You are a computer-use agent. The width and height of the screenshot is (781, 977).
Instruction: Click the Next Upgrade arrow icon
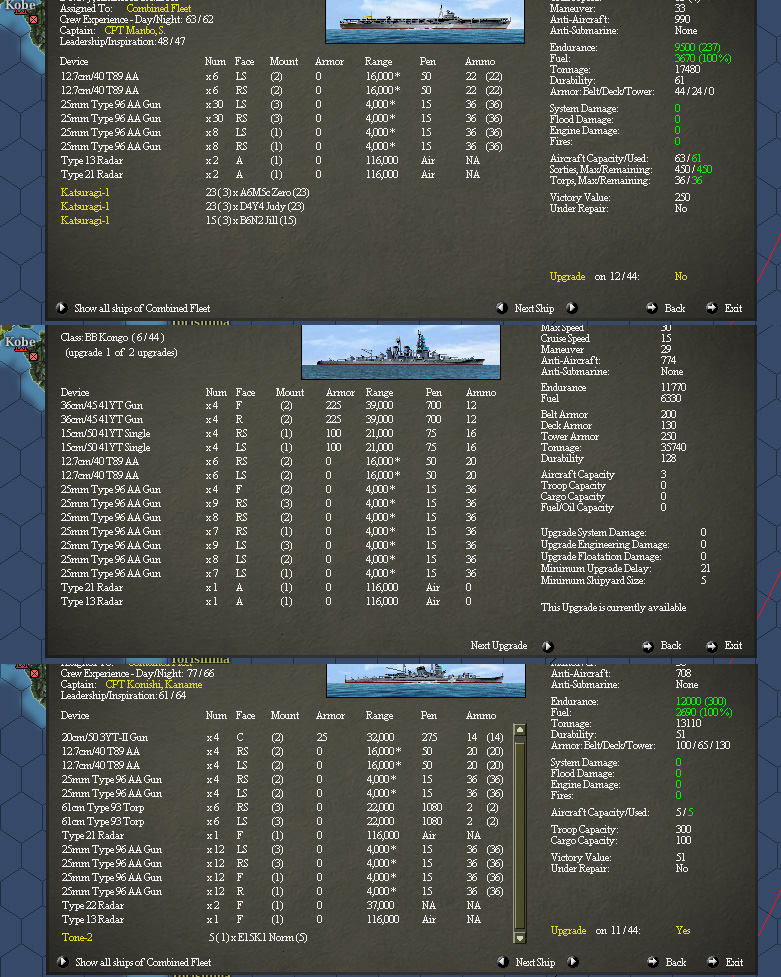coord(548,646)
